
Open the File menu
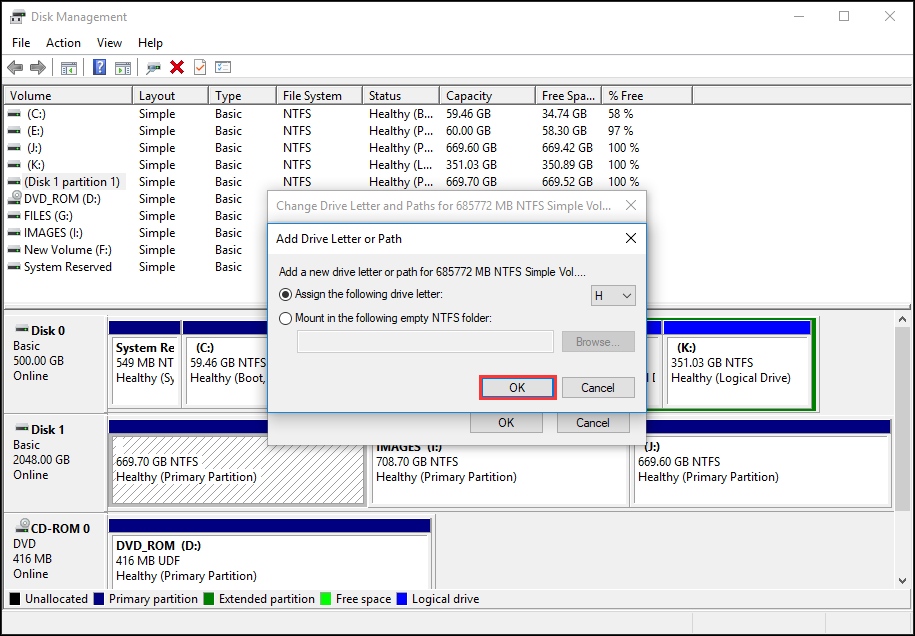pyautogui.click(x=21, y=43)
